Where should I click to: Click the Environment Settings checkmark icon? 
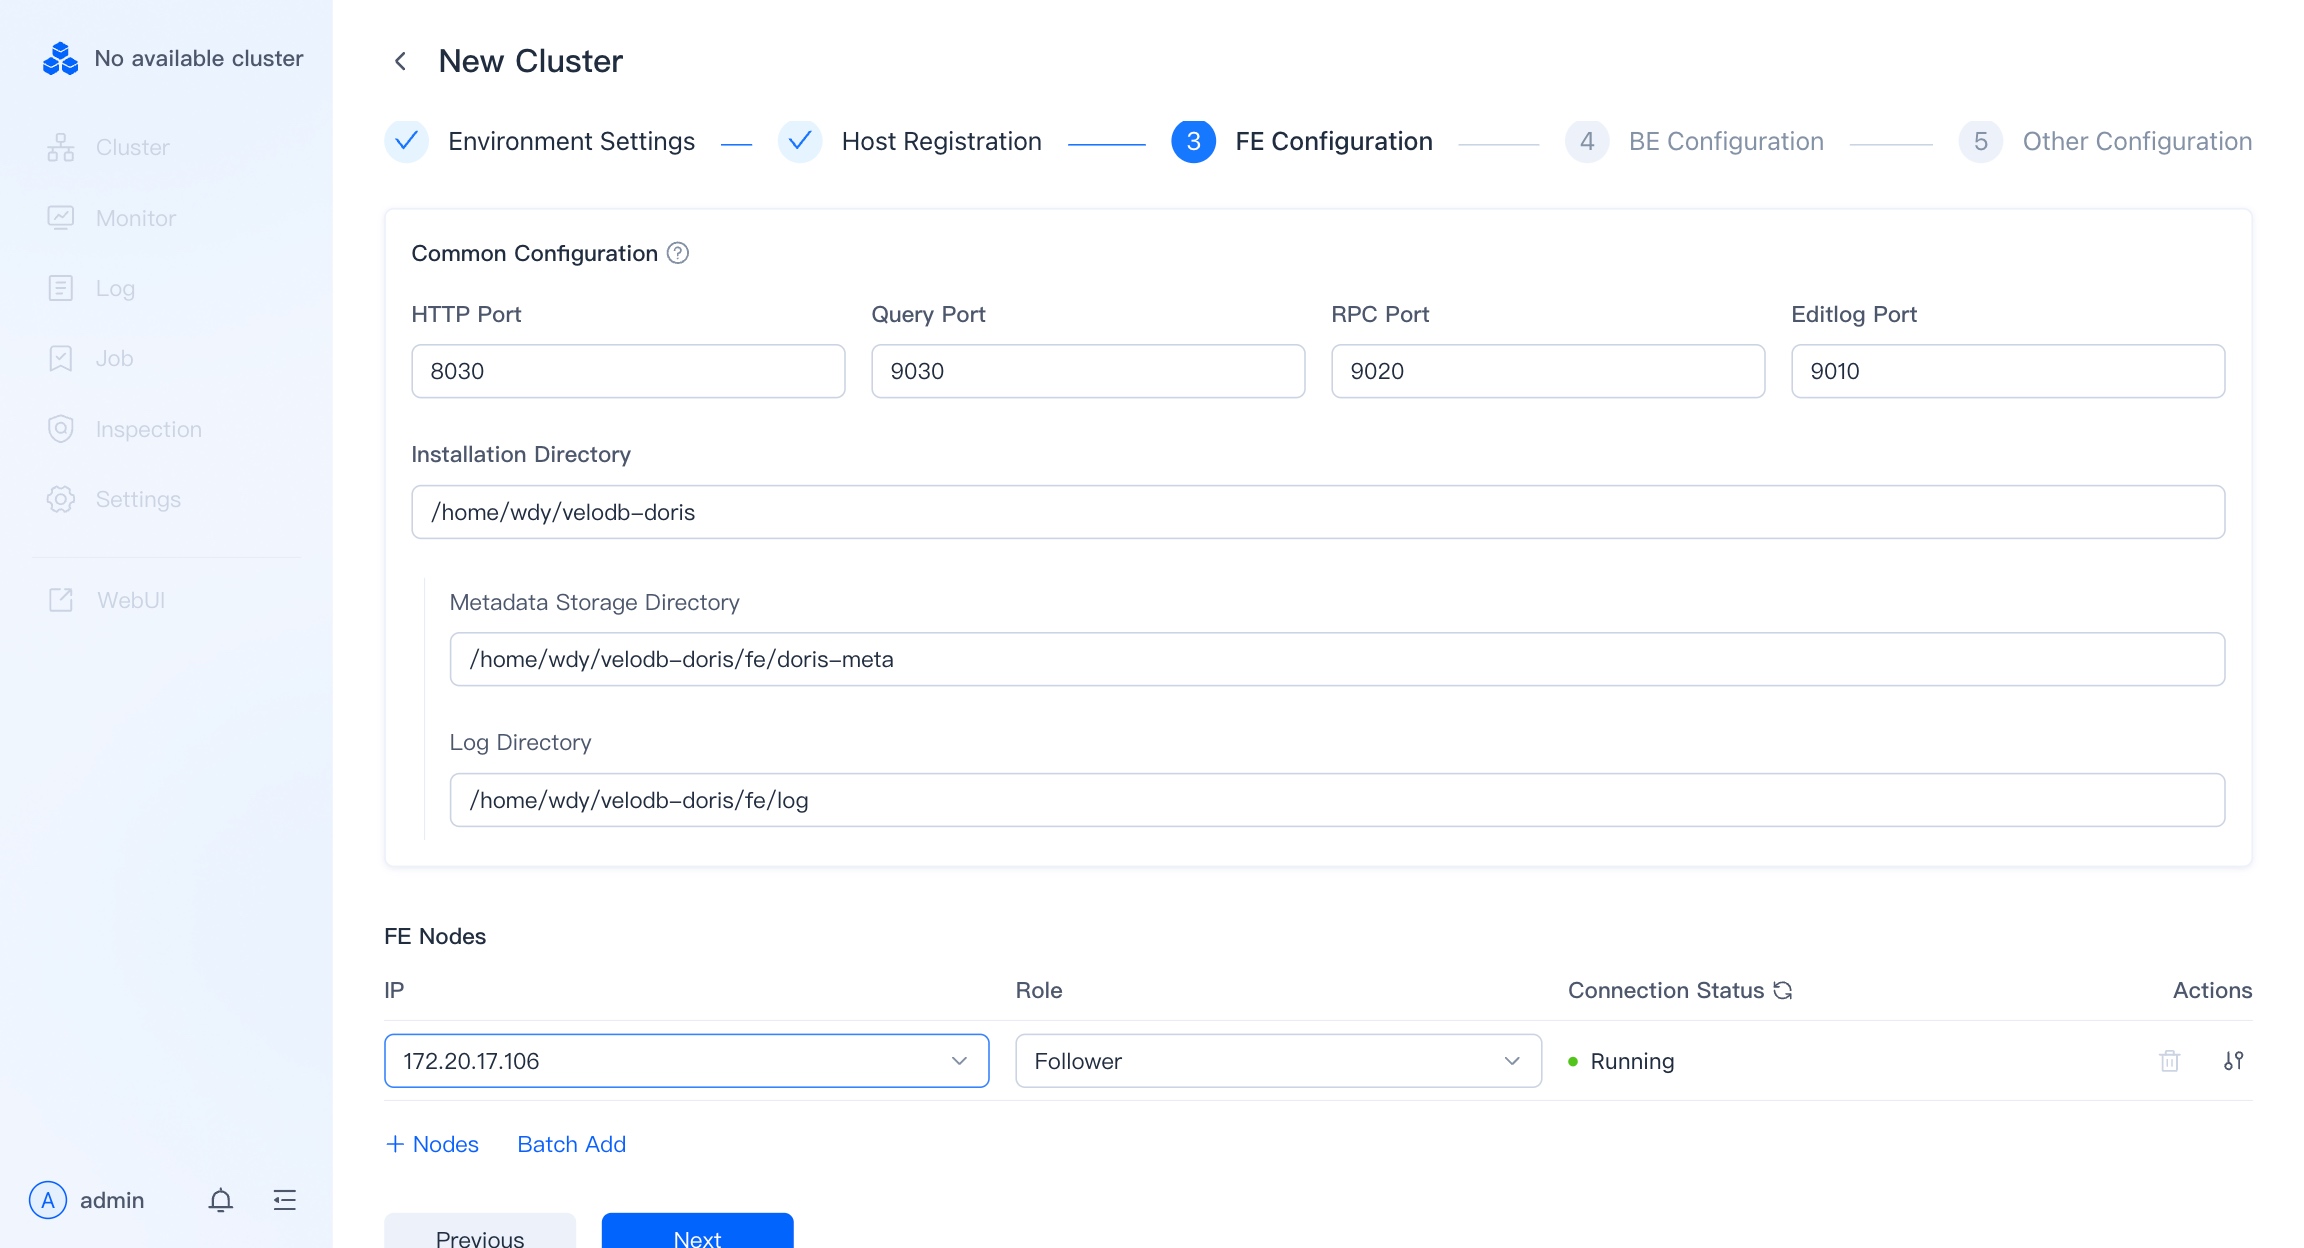point(407,141)
